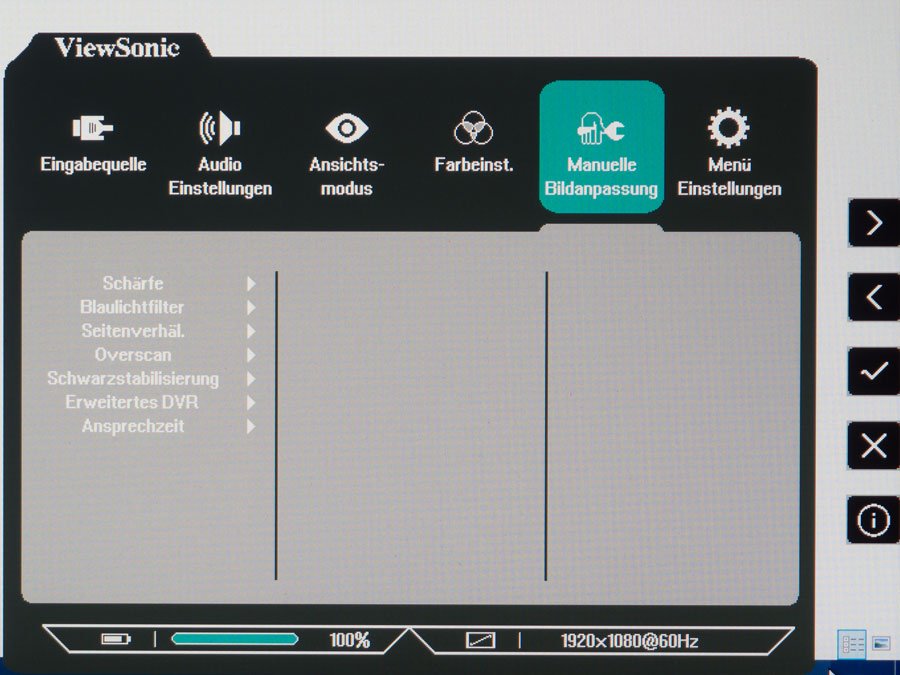Open the Farbeinst. color circles icon
The width and height of the screenshot is (900, 675).
click(x=474, y=128)
